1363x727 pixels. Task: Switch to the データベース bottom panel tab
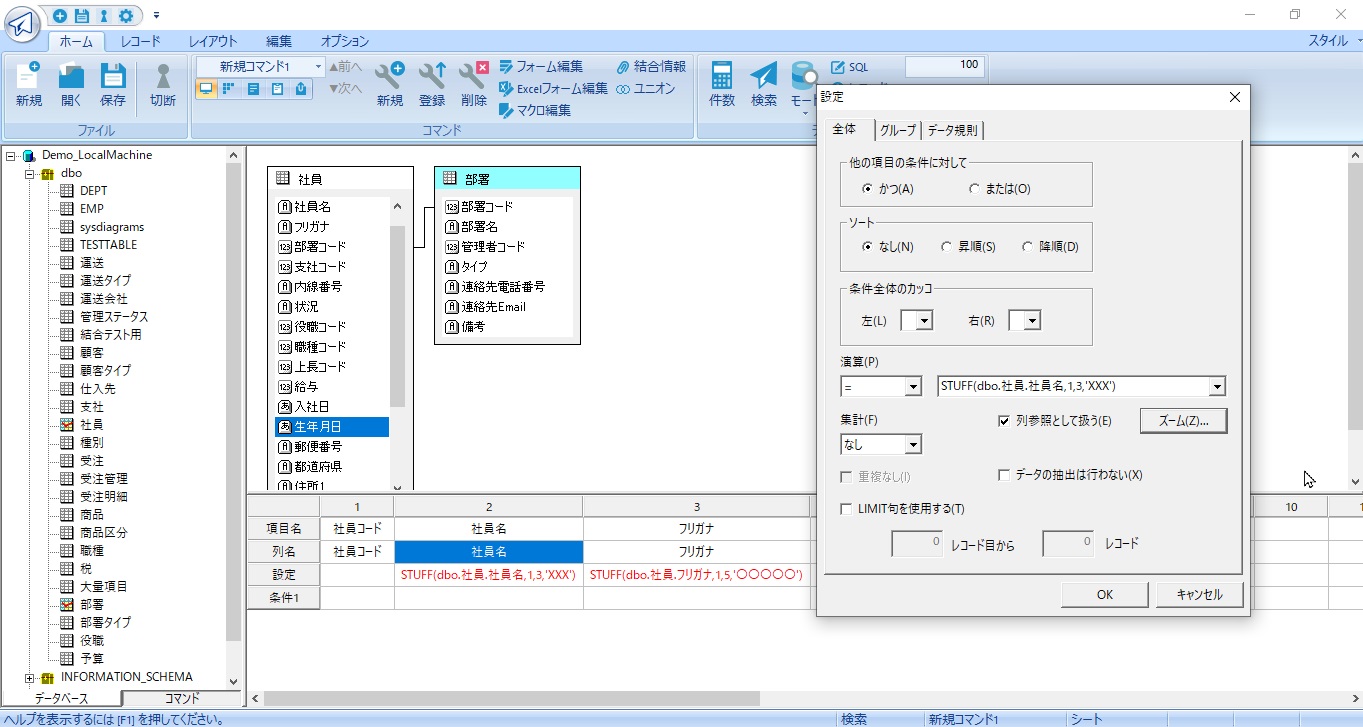click(61, 698)
